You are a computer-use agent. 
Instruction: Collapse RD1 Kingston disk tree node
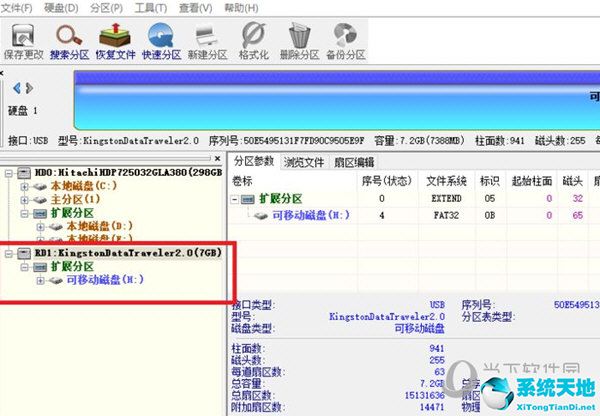tap(9, 253)
